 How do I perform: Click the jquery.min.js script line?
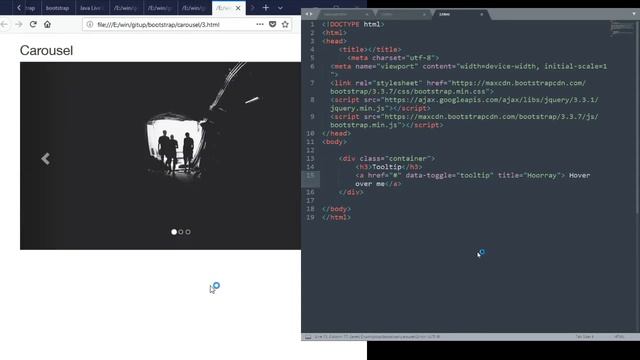(464, 104)
